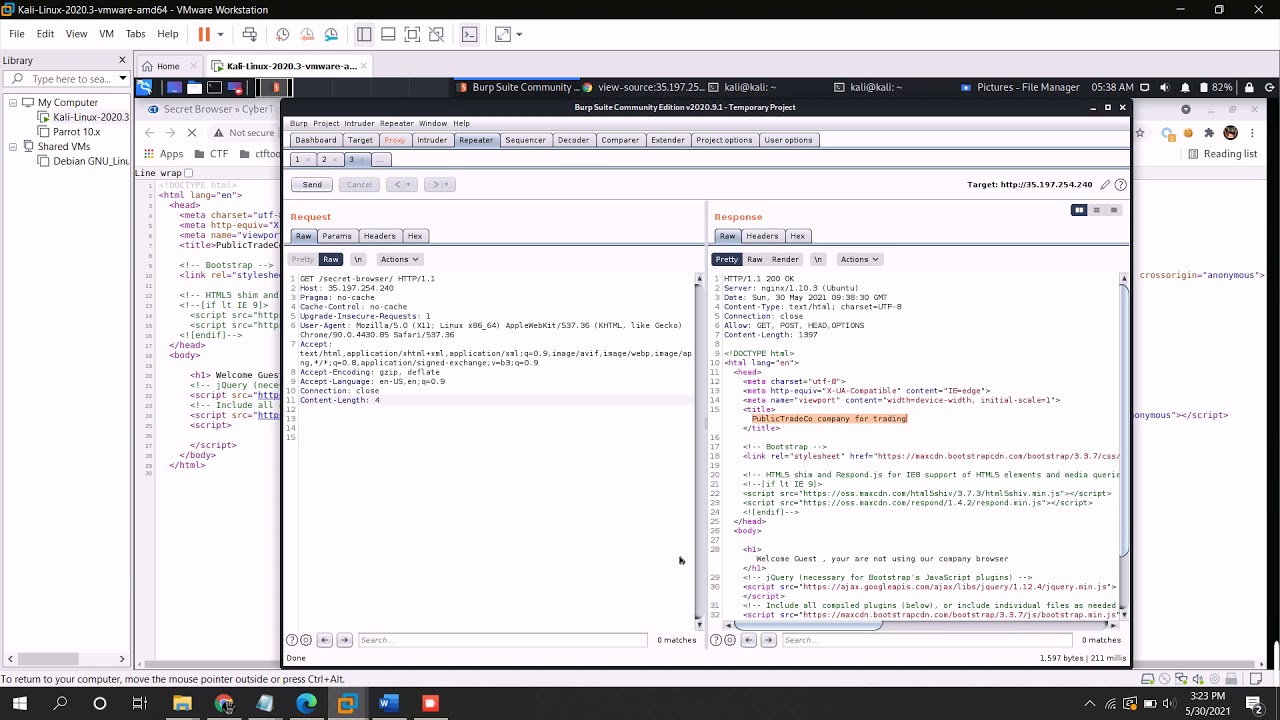Close the Library panel
Screen dimensions: 1280x720
tap(122, 60)
